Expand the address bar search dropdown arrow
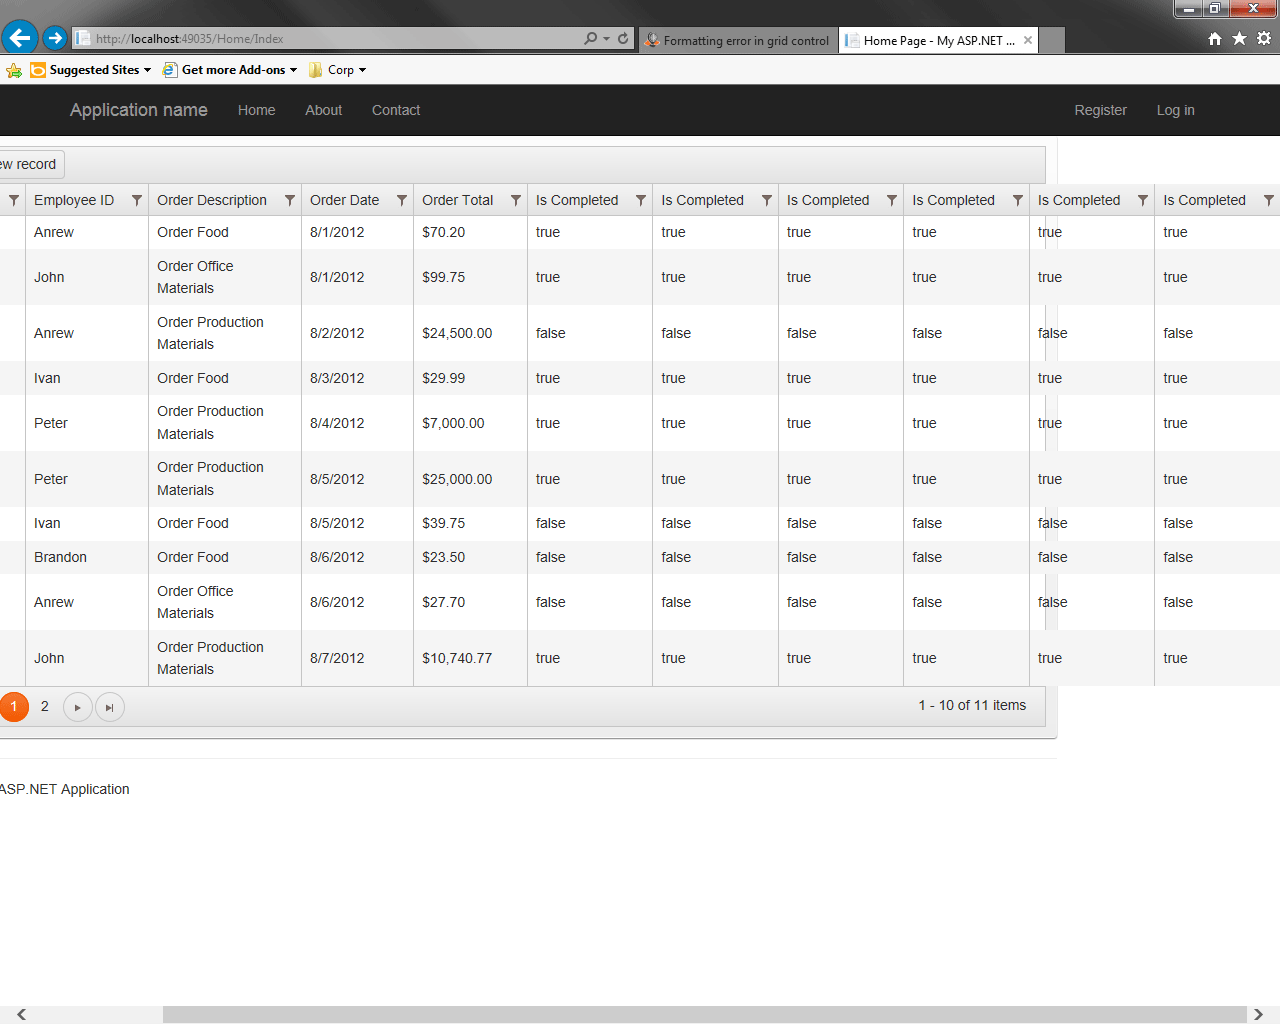Viewport: 1280px width, 1024px height. click(x=606, y=39)
